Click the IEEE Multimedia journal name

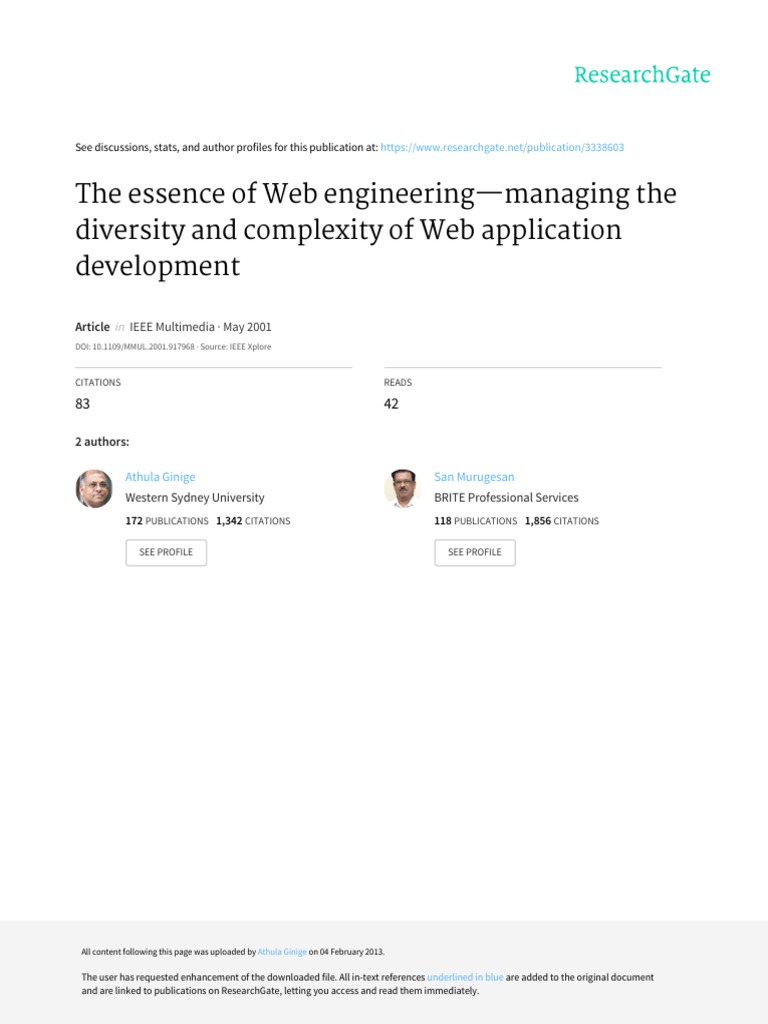point(172,327)
